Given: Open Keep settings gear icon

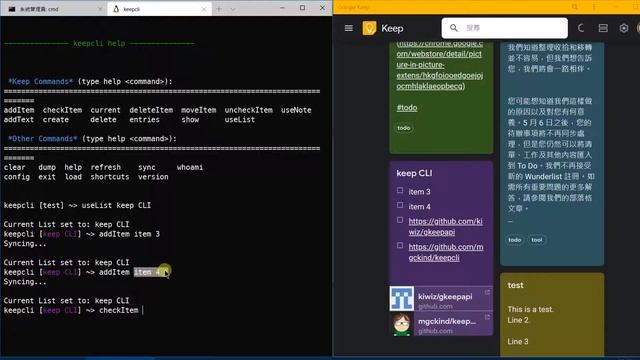Looking at the screenshot, I should (x=624, y=28).
